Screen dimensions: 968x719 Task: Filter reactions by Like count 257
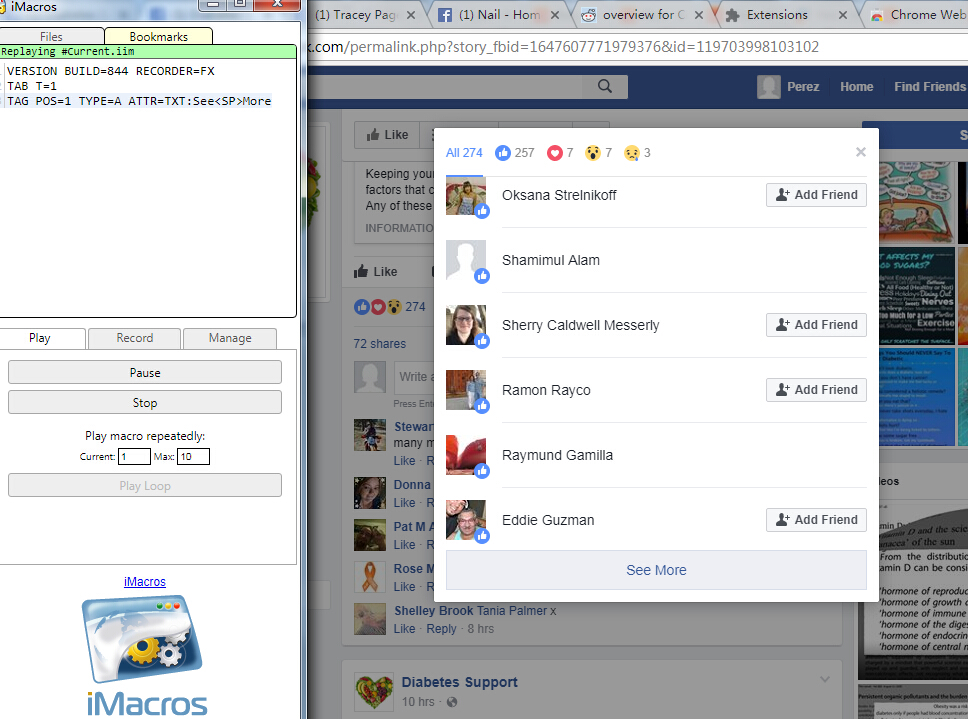coord(515,152)
